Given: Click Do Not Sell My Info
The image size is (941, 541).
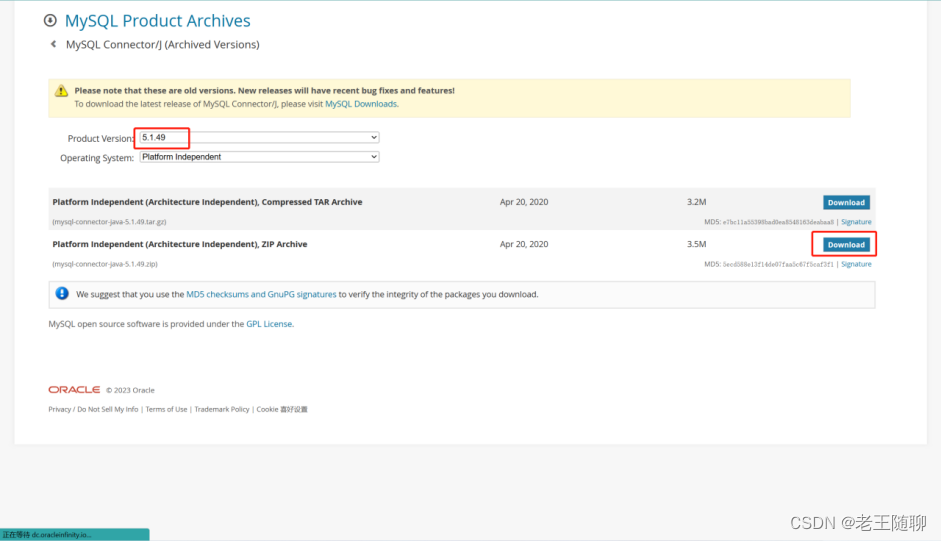Looking at the screenshot, I should pyautogui.click(x=108, y=409).
